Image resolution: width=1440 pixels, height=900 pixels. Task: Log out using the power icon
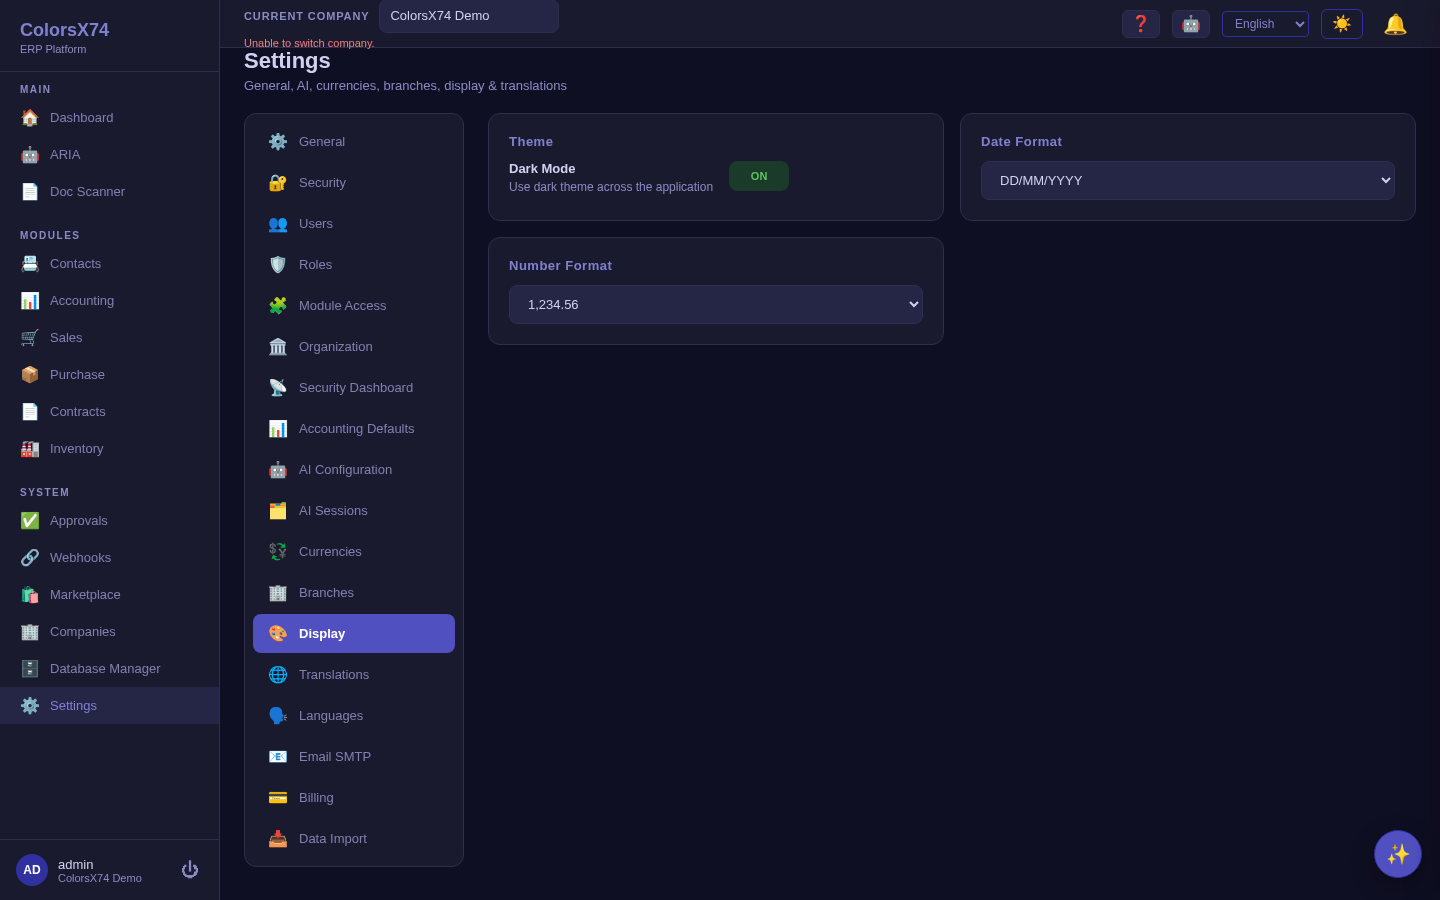pos(190,870)
